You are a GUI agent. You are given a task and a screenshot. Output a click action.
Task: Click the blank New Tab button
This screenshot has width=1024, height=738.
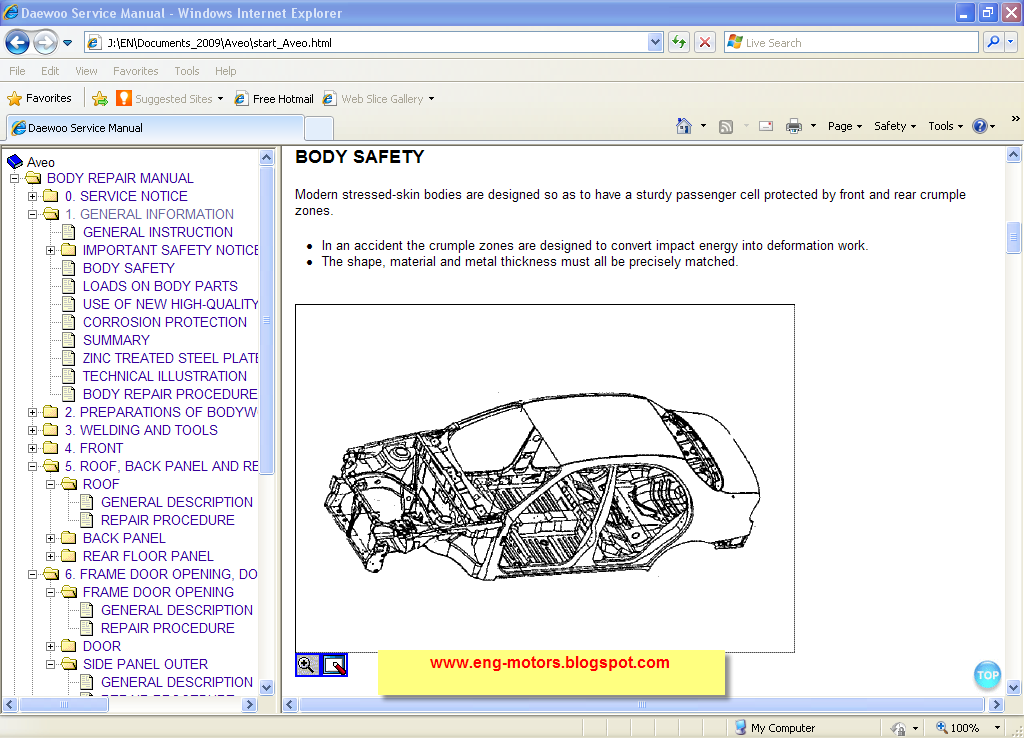click(319, 128)
